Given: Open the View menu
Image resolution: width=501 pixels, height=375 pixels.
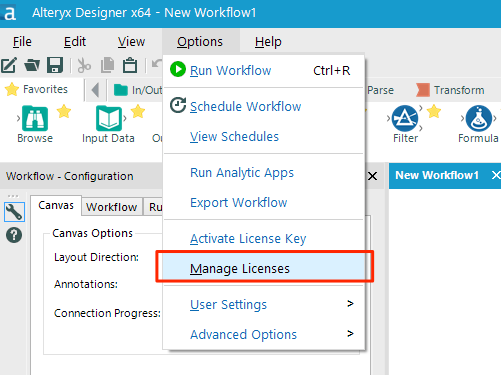Looking at the screenshot, I should 131,42.
